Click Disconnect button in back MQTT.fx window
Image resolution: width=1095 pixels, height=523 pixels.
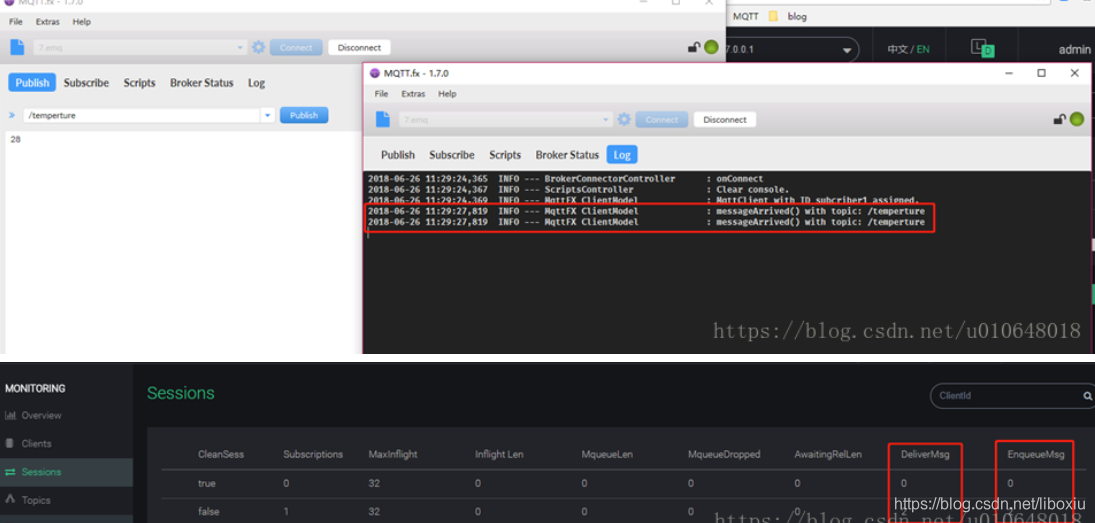359,47
